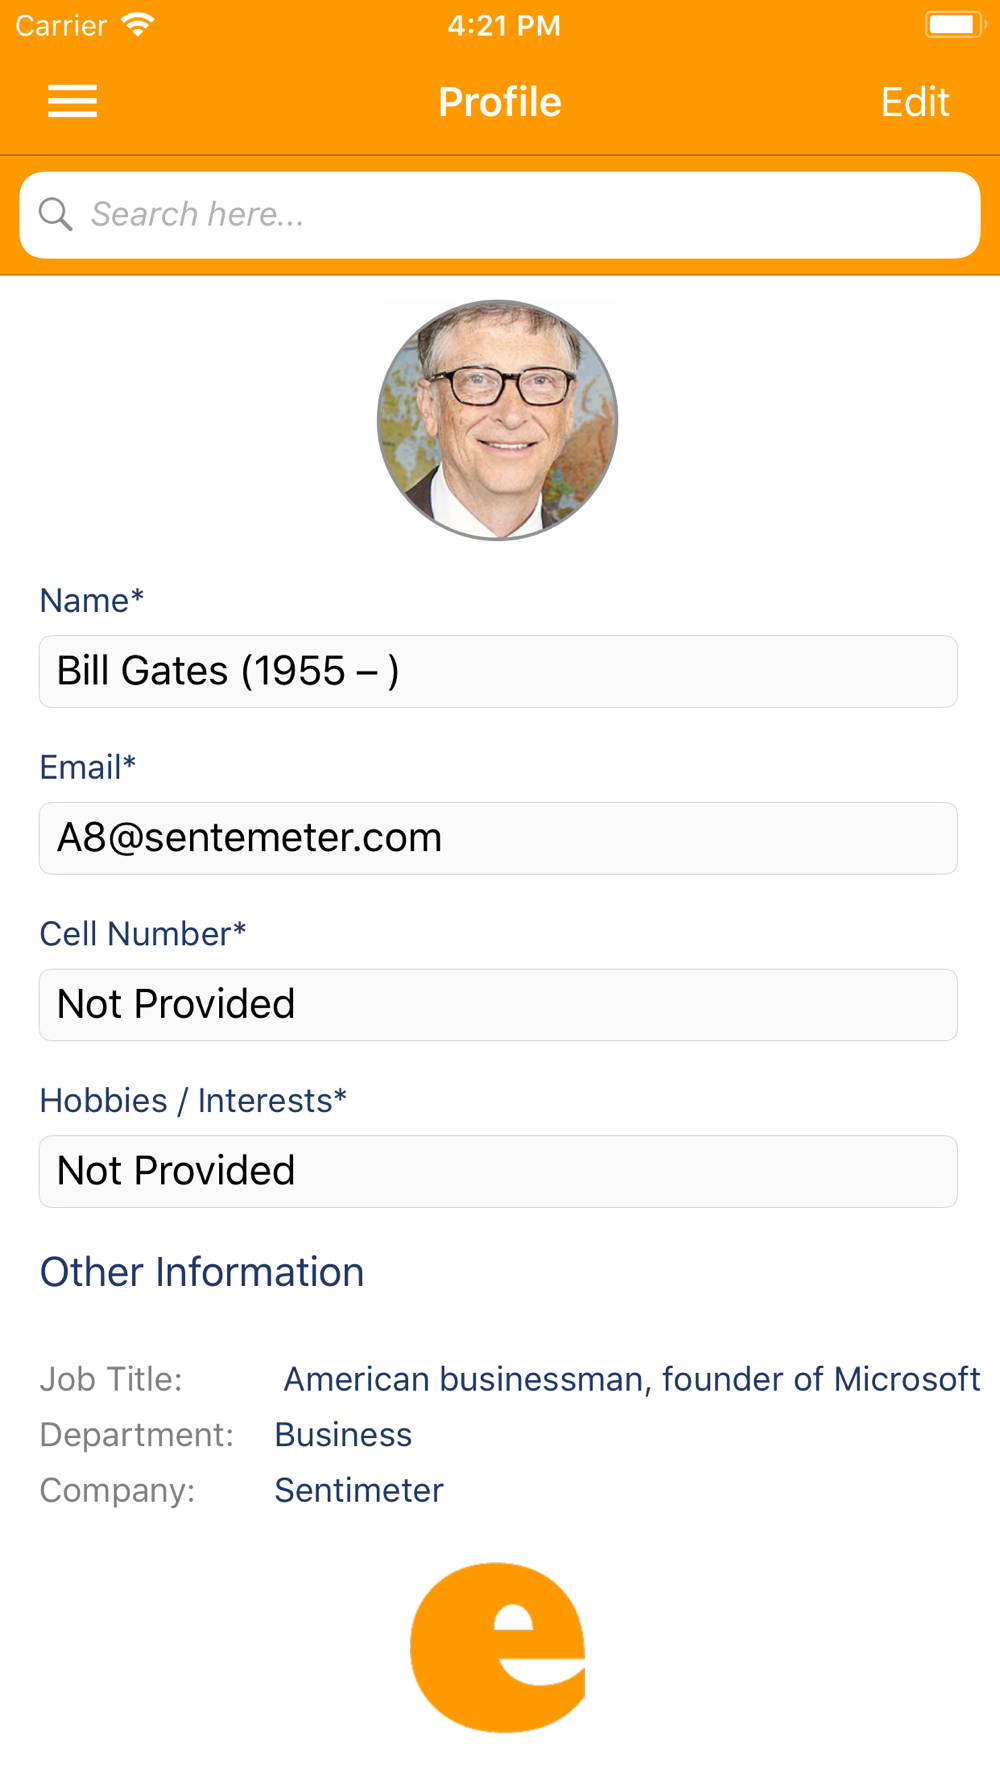Image resolution: width=1000 pixels, height=1778 pixels.
Task: Tap the Other Information heading
Action: point(202,1272)
